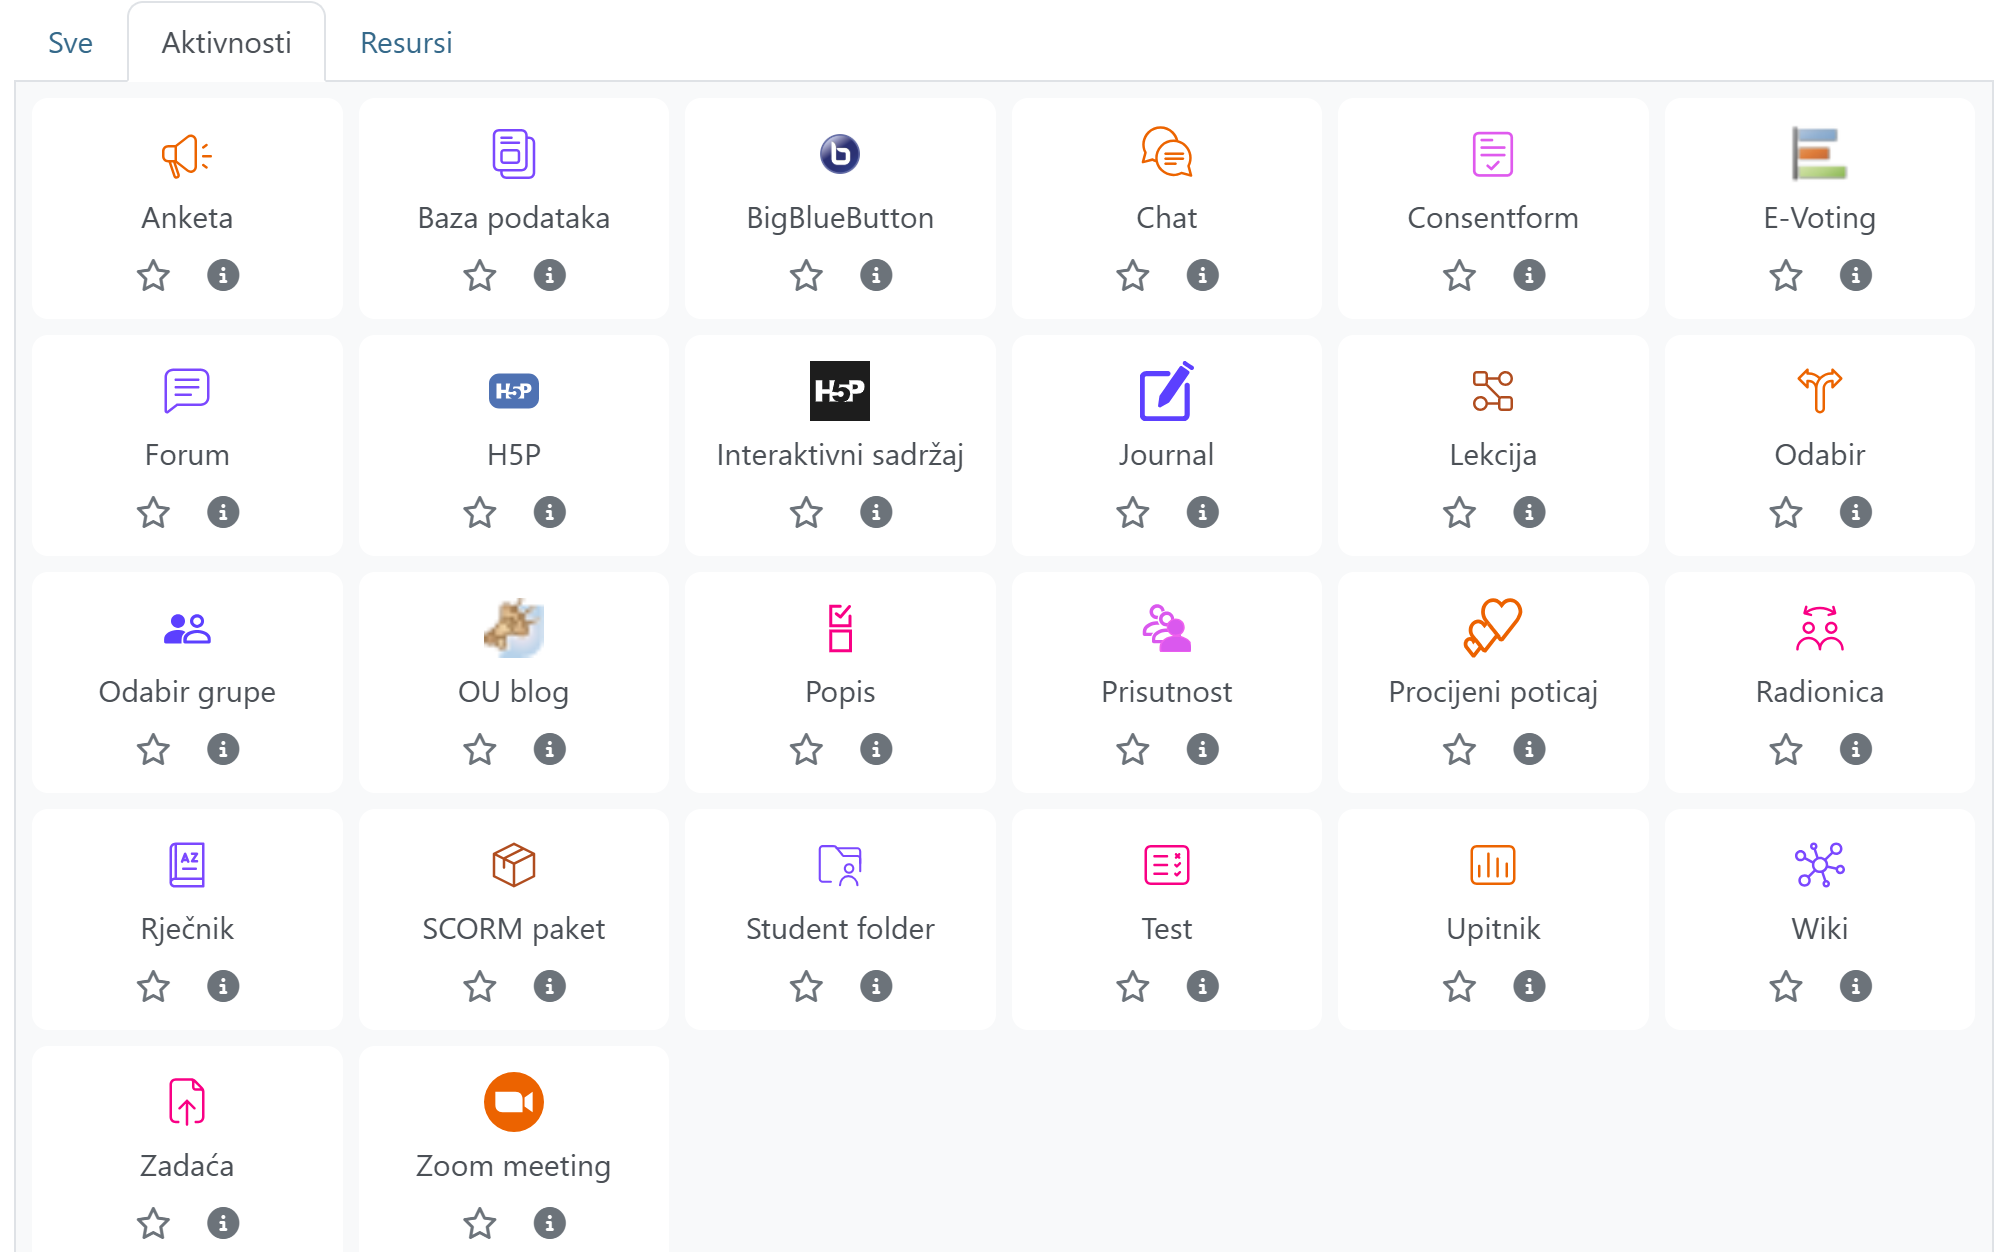Switch to the Sve tab
Viewport: 1996px width, 1252px height.
(x=70, y=43)
